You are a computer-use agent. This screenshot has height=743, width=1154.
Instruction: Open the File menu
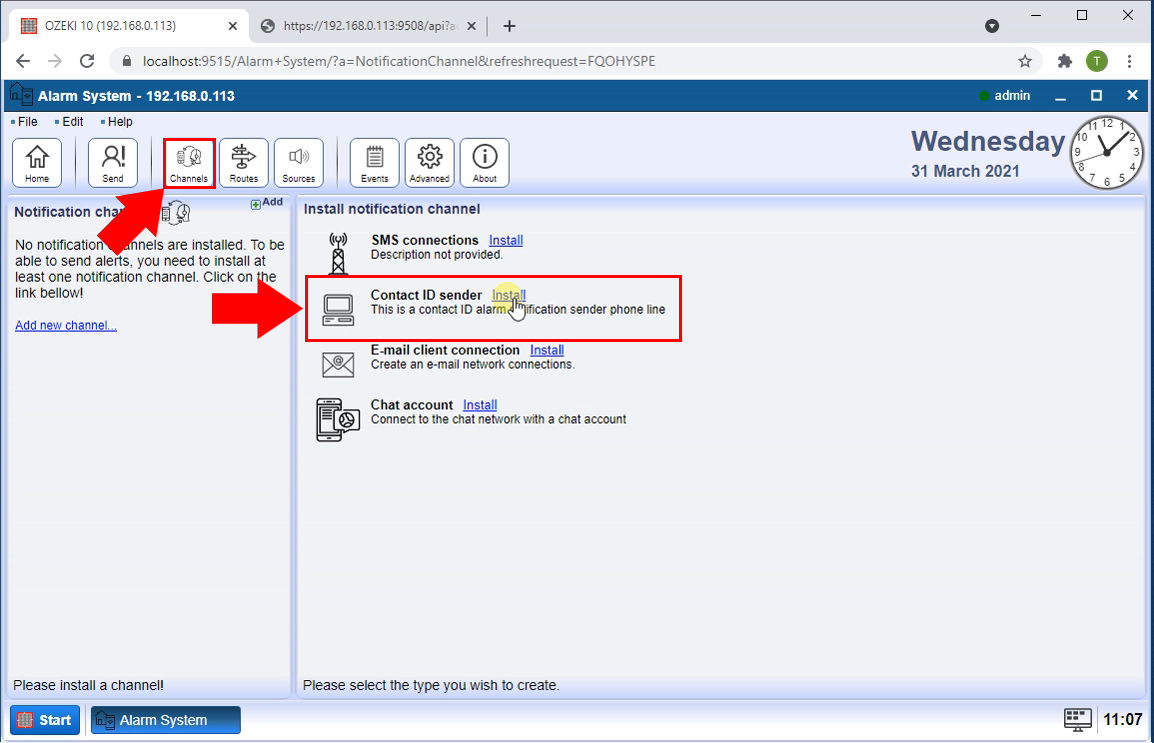point(27,121)
